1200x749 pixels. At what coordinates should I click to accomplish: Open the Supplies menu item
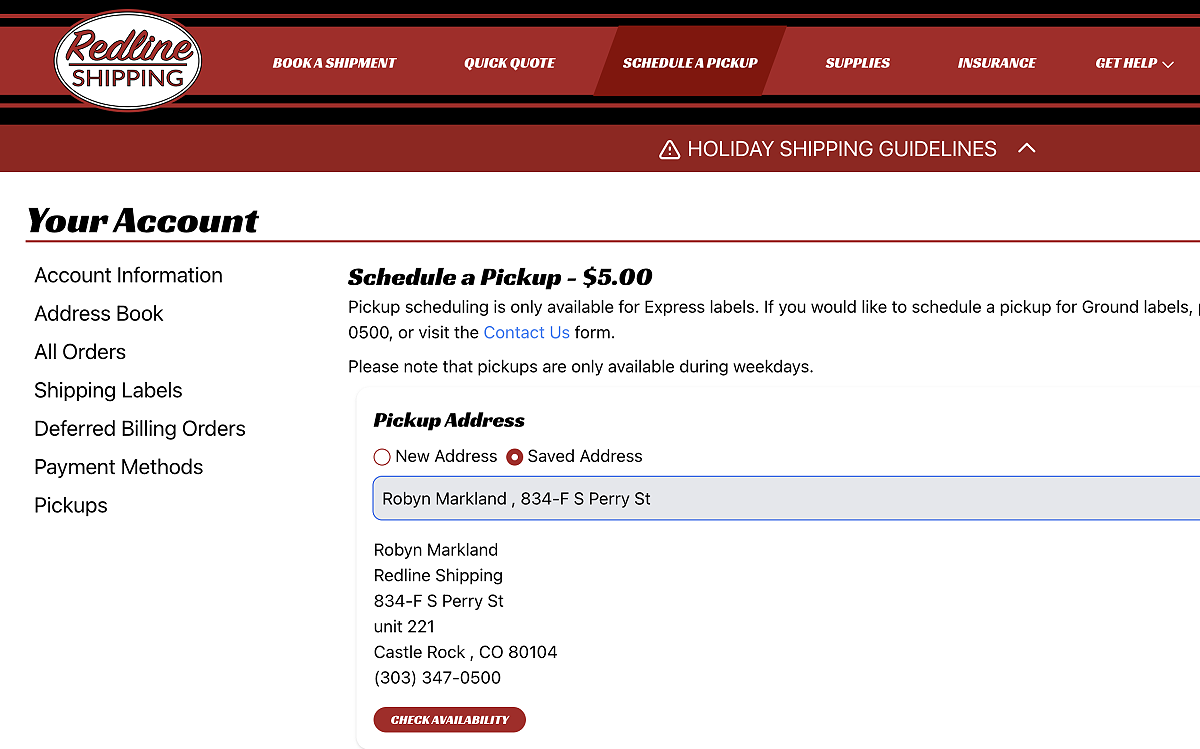858,63
